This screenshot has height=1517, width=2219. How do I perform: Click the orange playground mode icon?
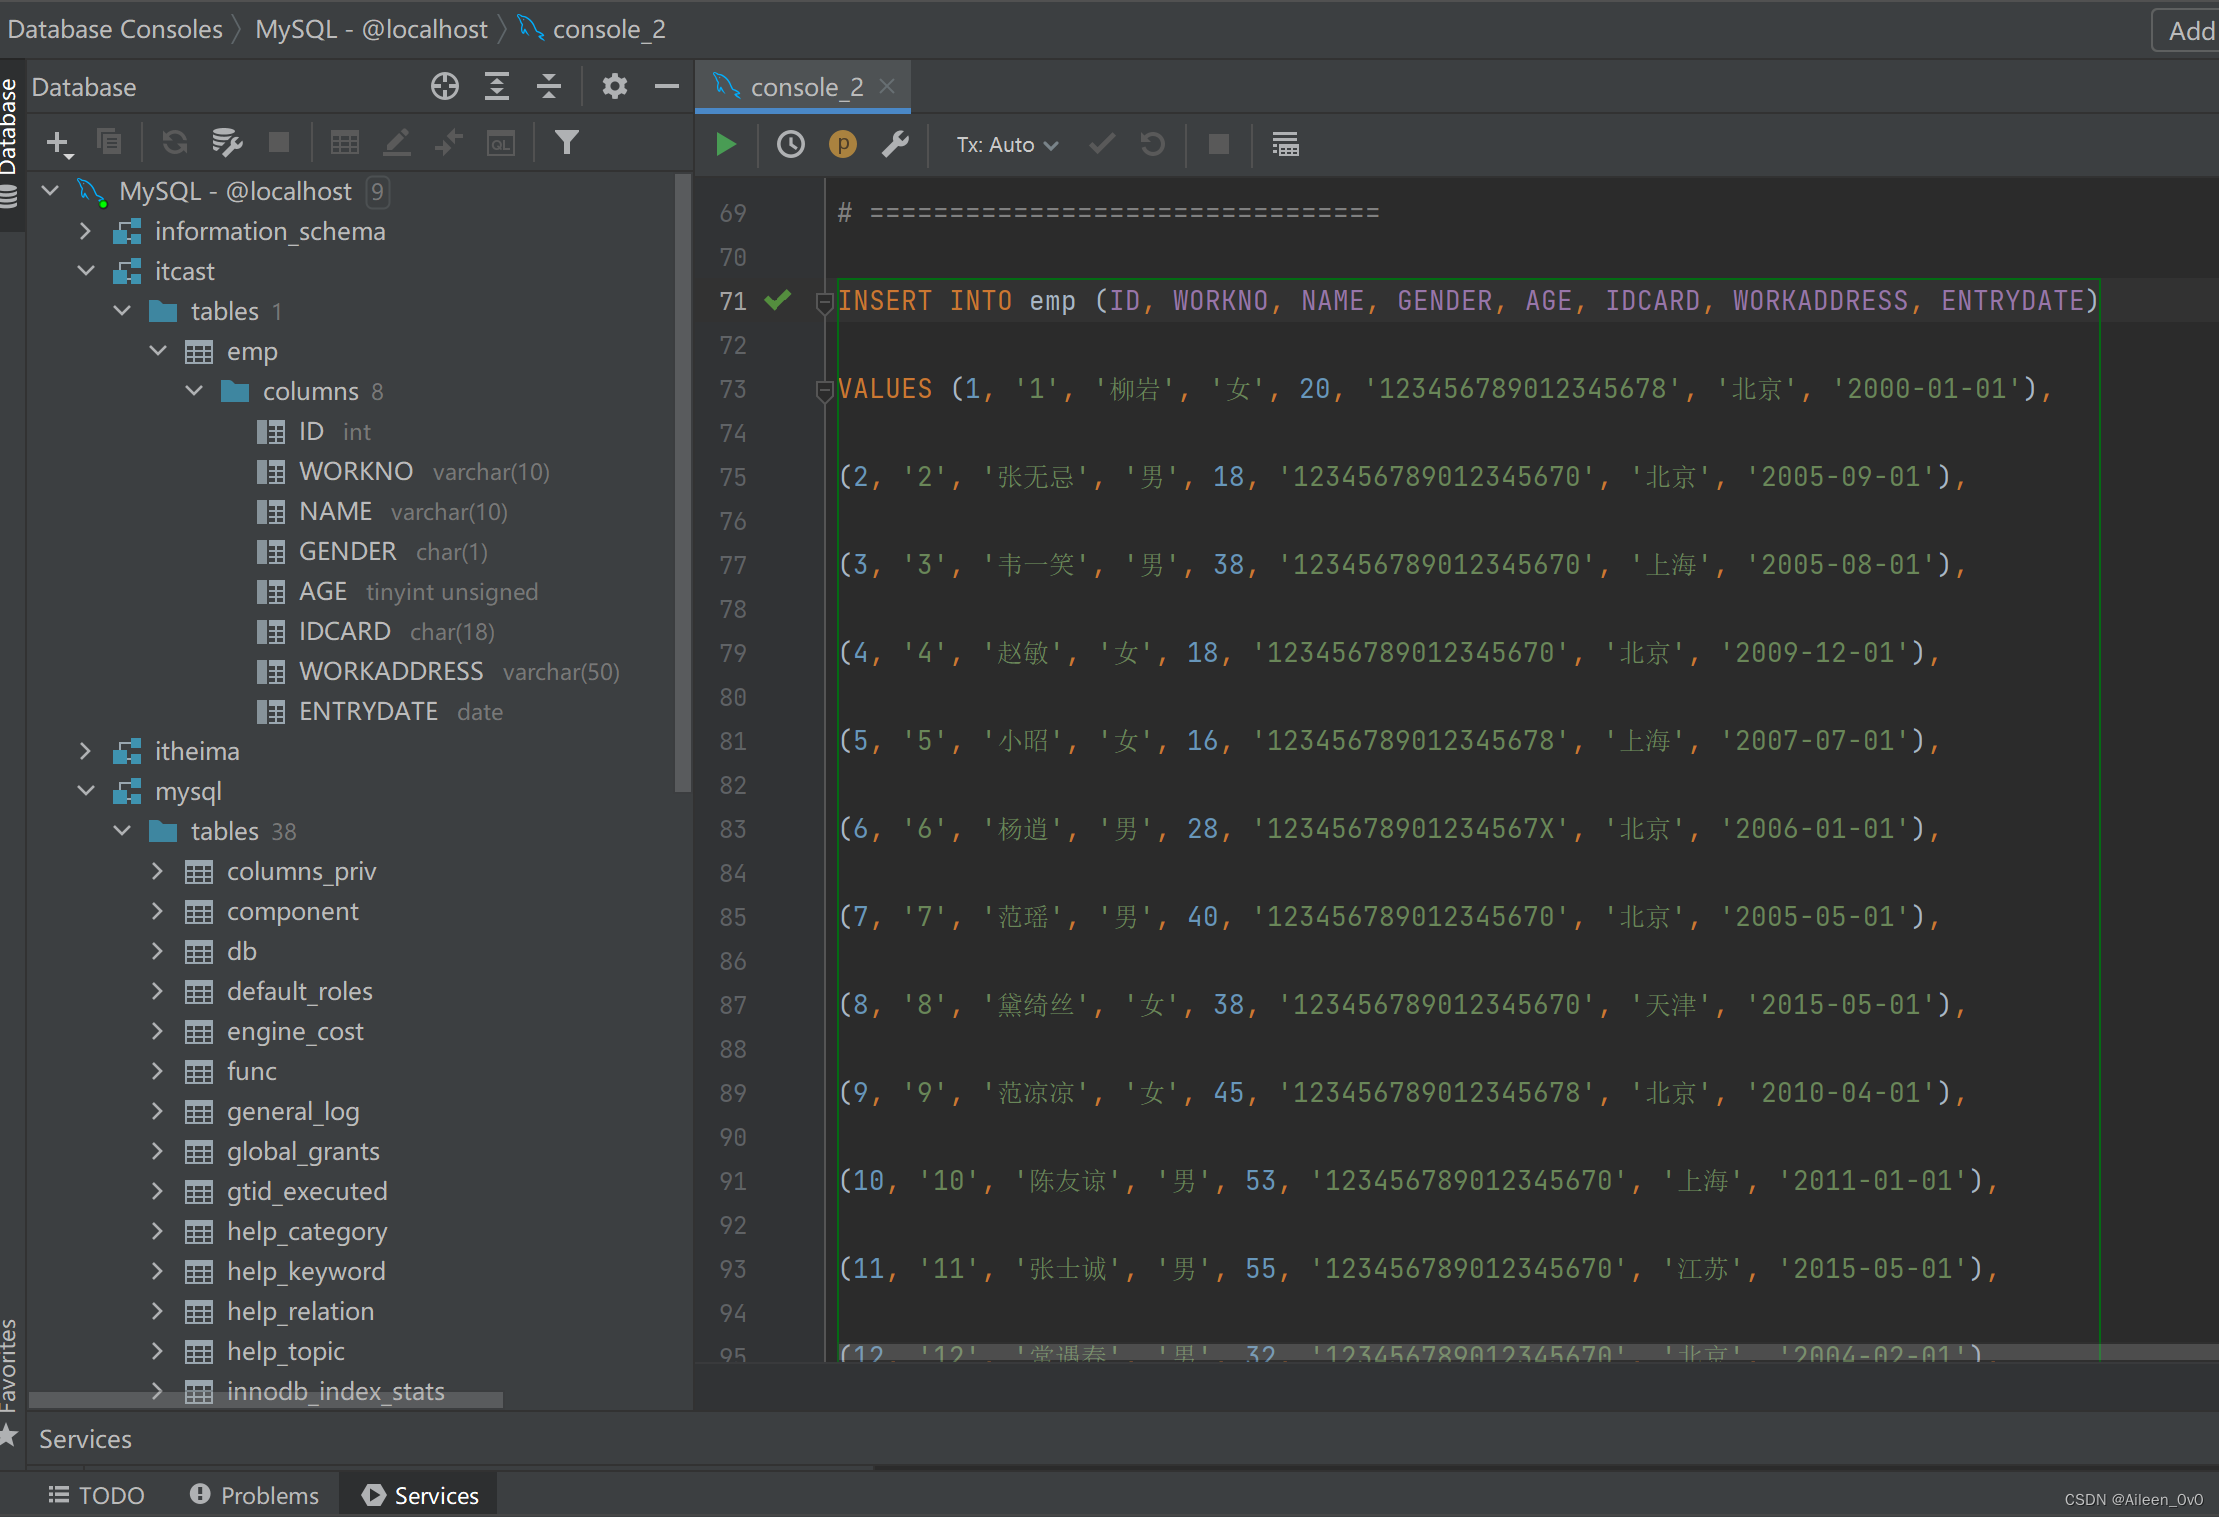[842, 145]
